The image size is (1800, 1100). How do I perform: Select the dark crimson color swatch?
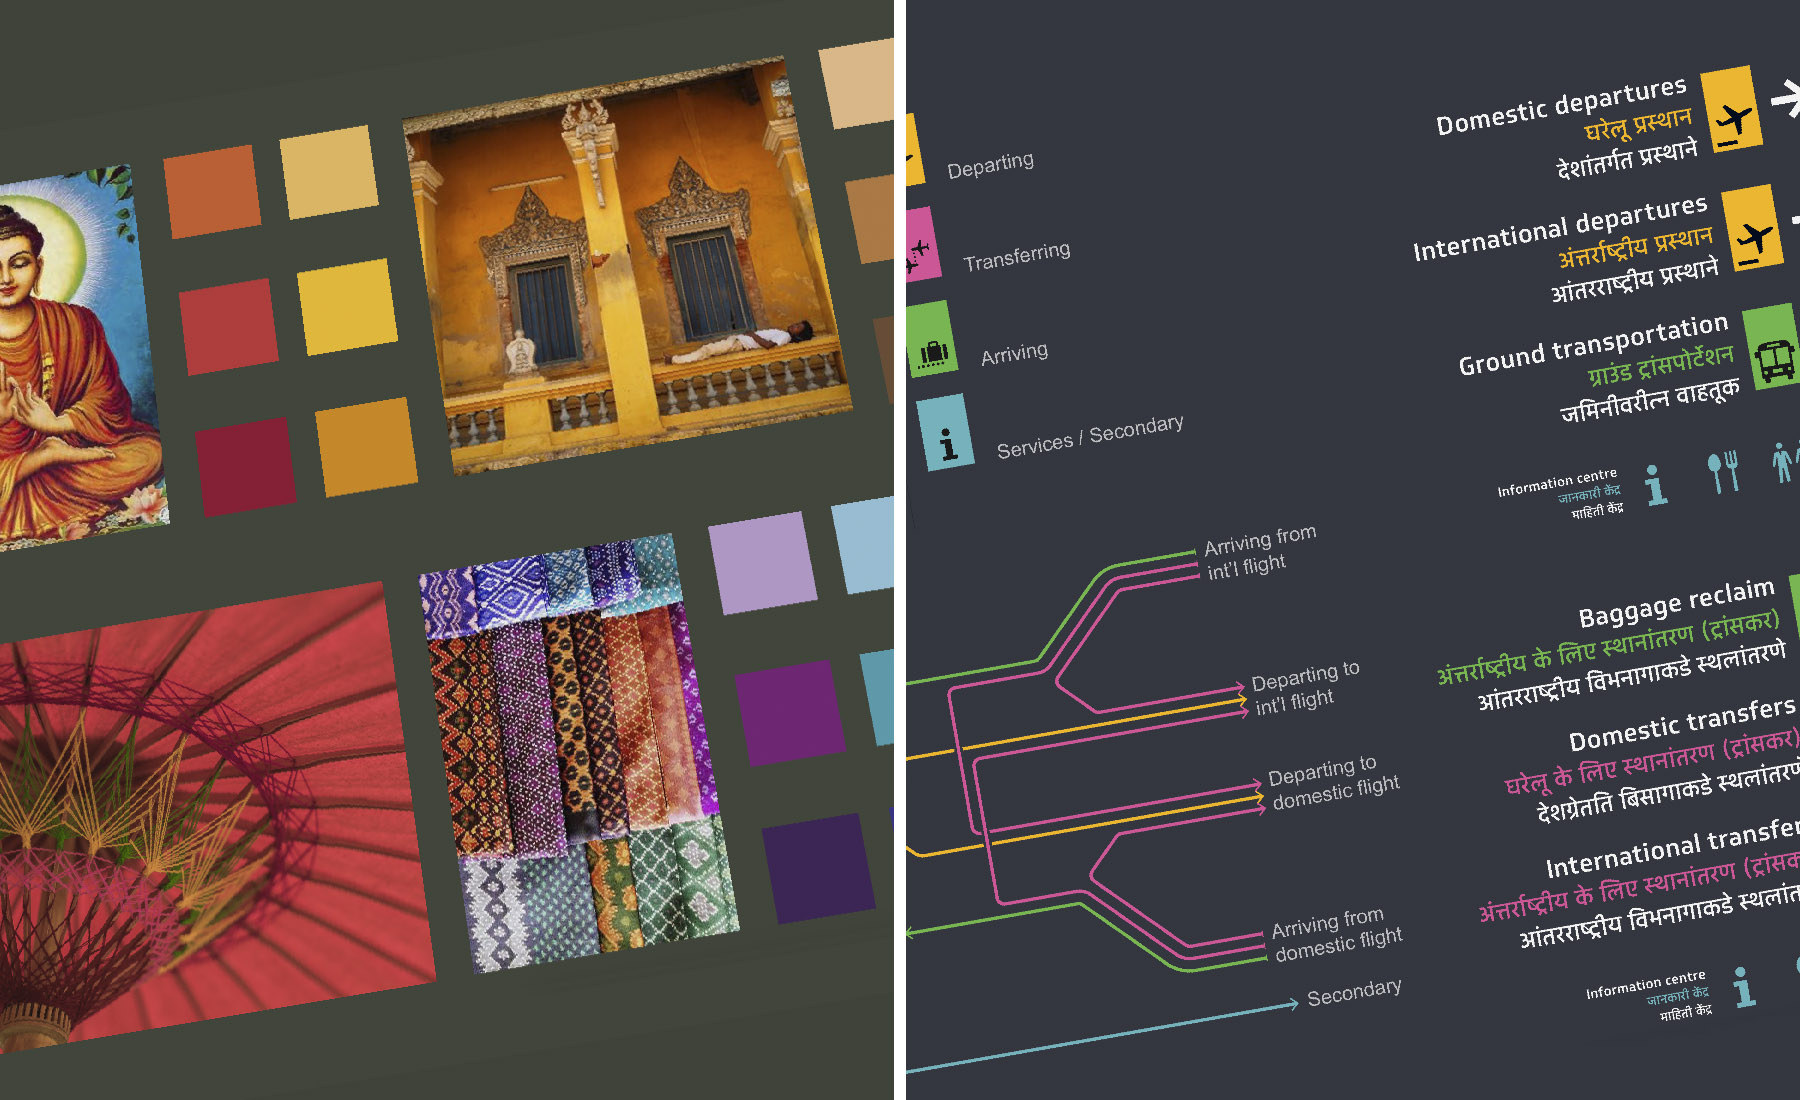(246, 466)
